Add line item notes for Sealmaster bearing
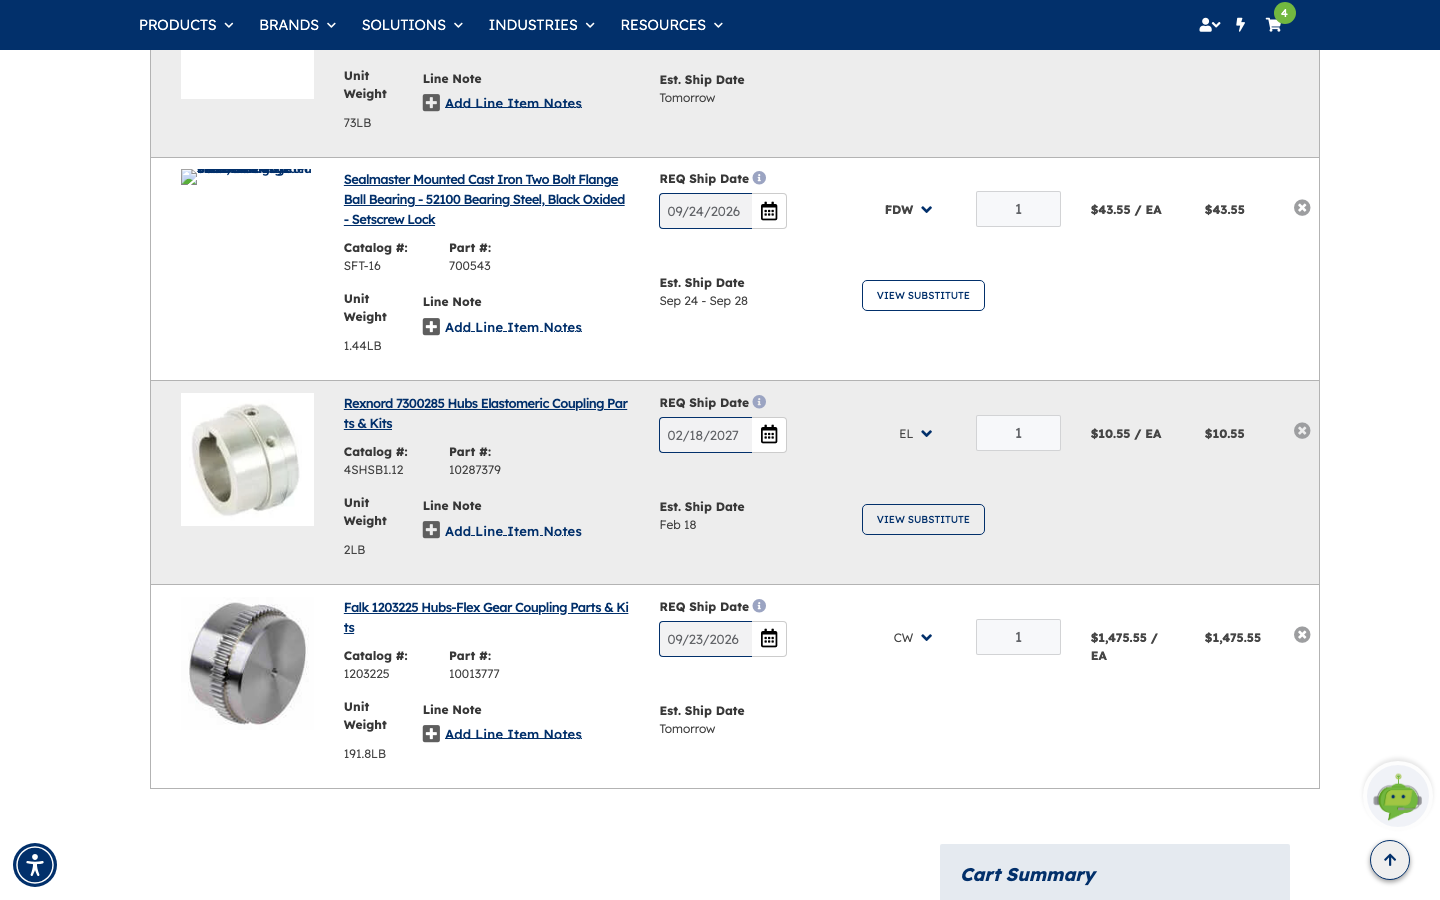This screenshot has height=900, width=1440. pyautogui.click(x=513, y=327)
